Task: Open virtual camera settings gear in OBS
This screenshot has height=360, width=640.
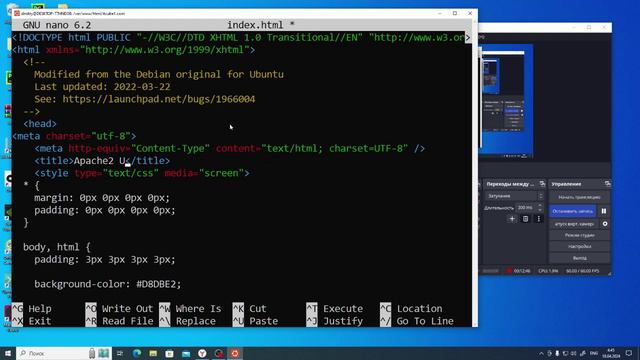Action: [x=605, y=224]
